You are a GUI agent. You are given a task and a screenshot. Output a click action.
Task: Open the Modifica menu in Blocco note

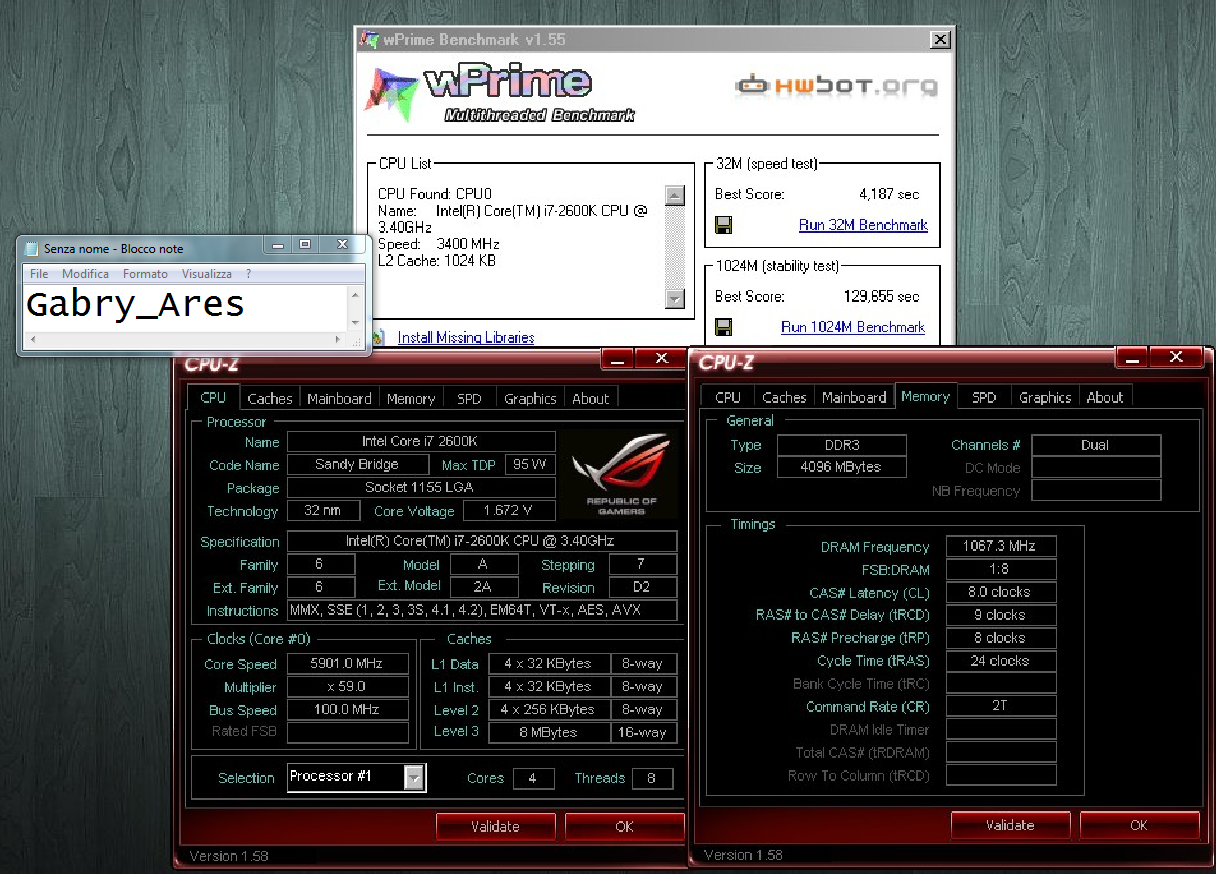85,274
